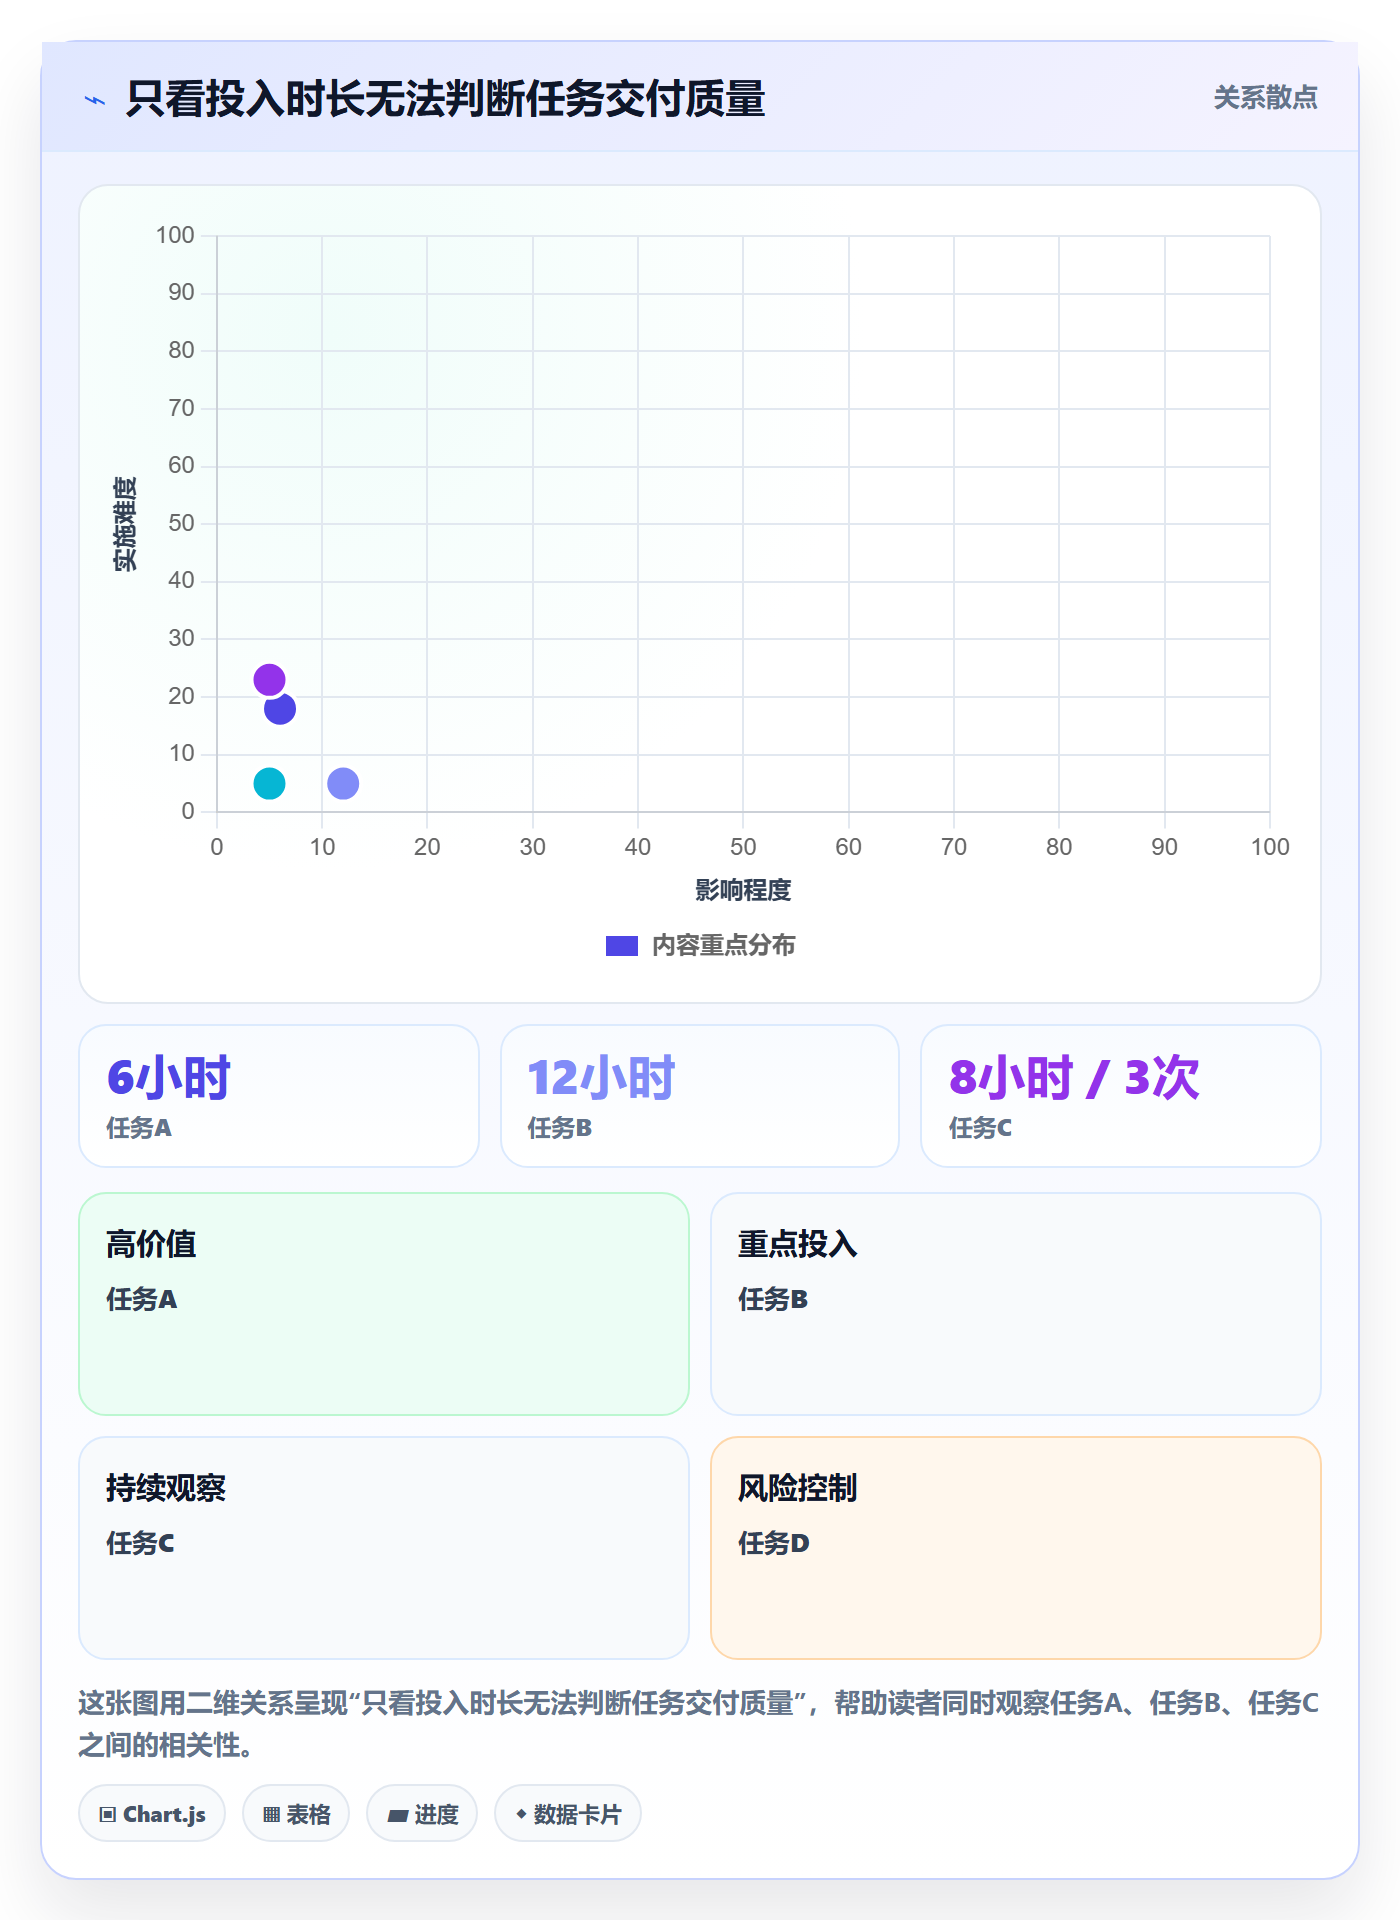1400x1920 pixels.
Task: Click the lightning bolt icon beside the title
Action: pyautogui.click(x=95, y=100)
